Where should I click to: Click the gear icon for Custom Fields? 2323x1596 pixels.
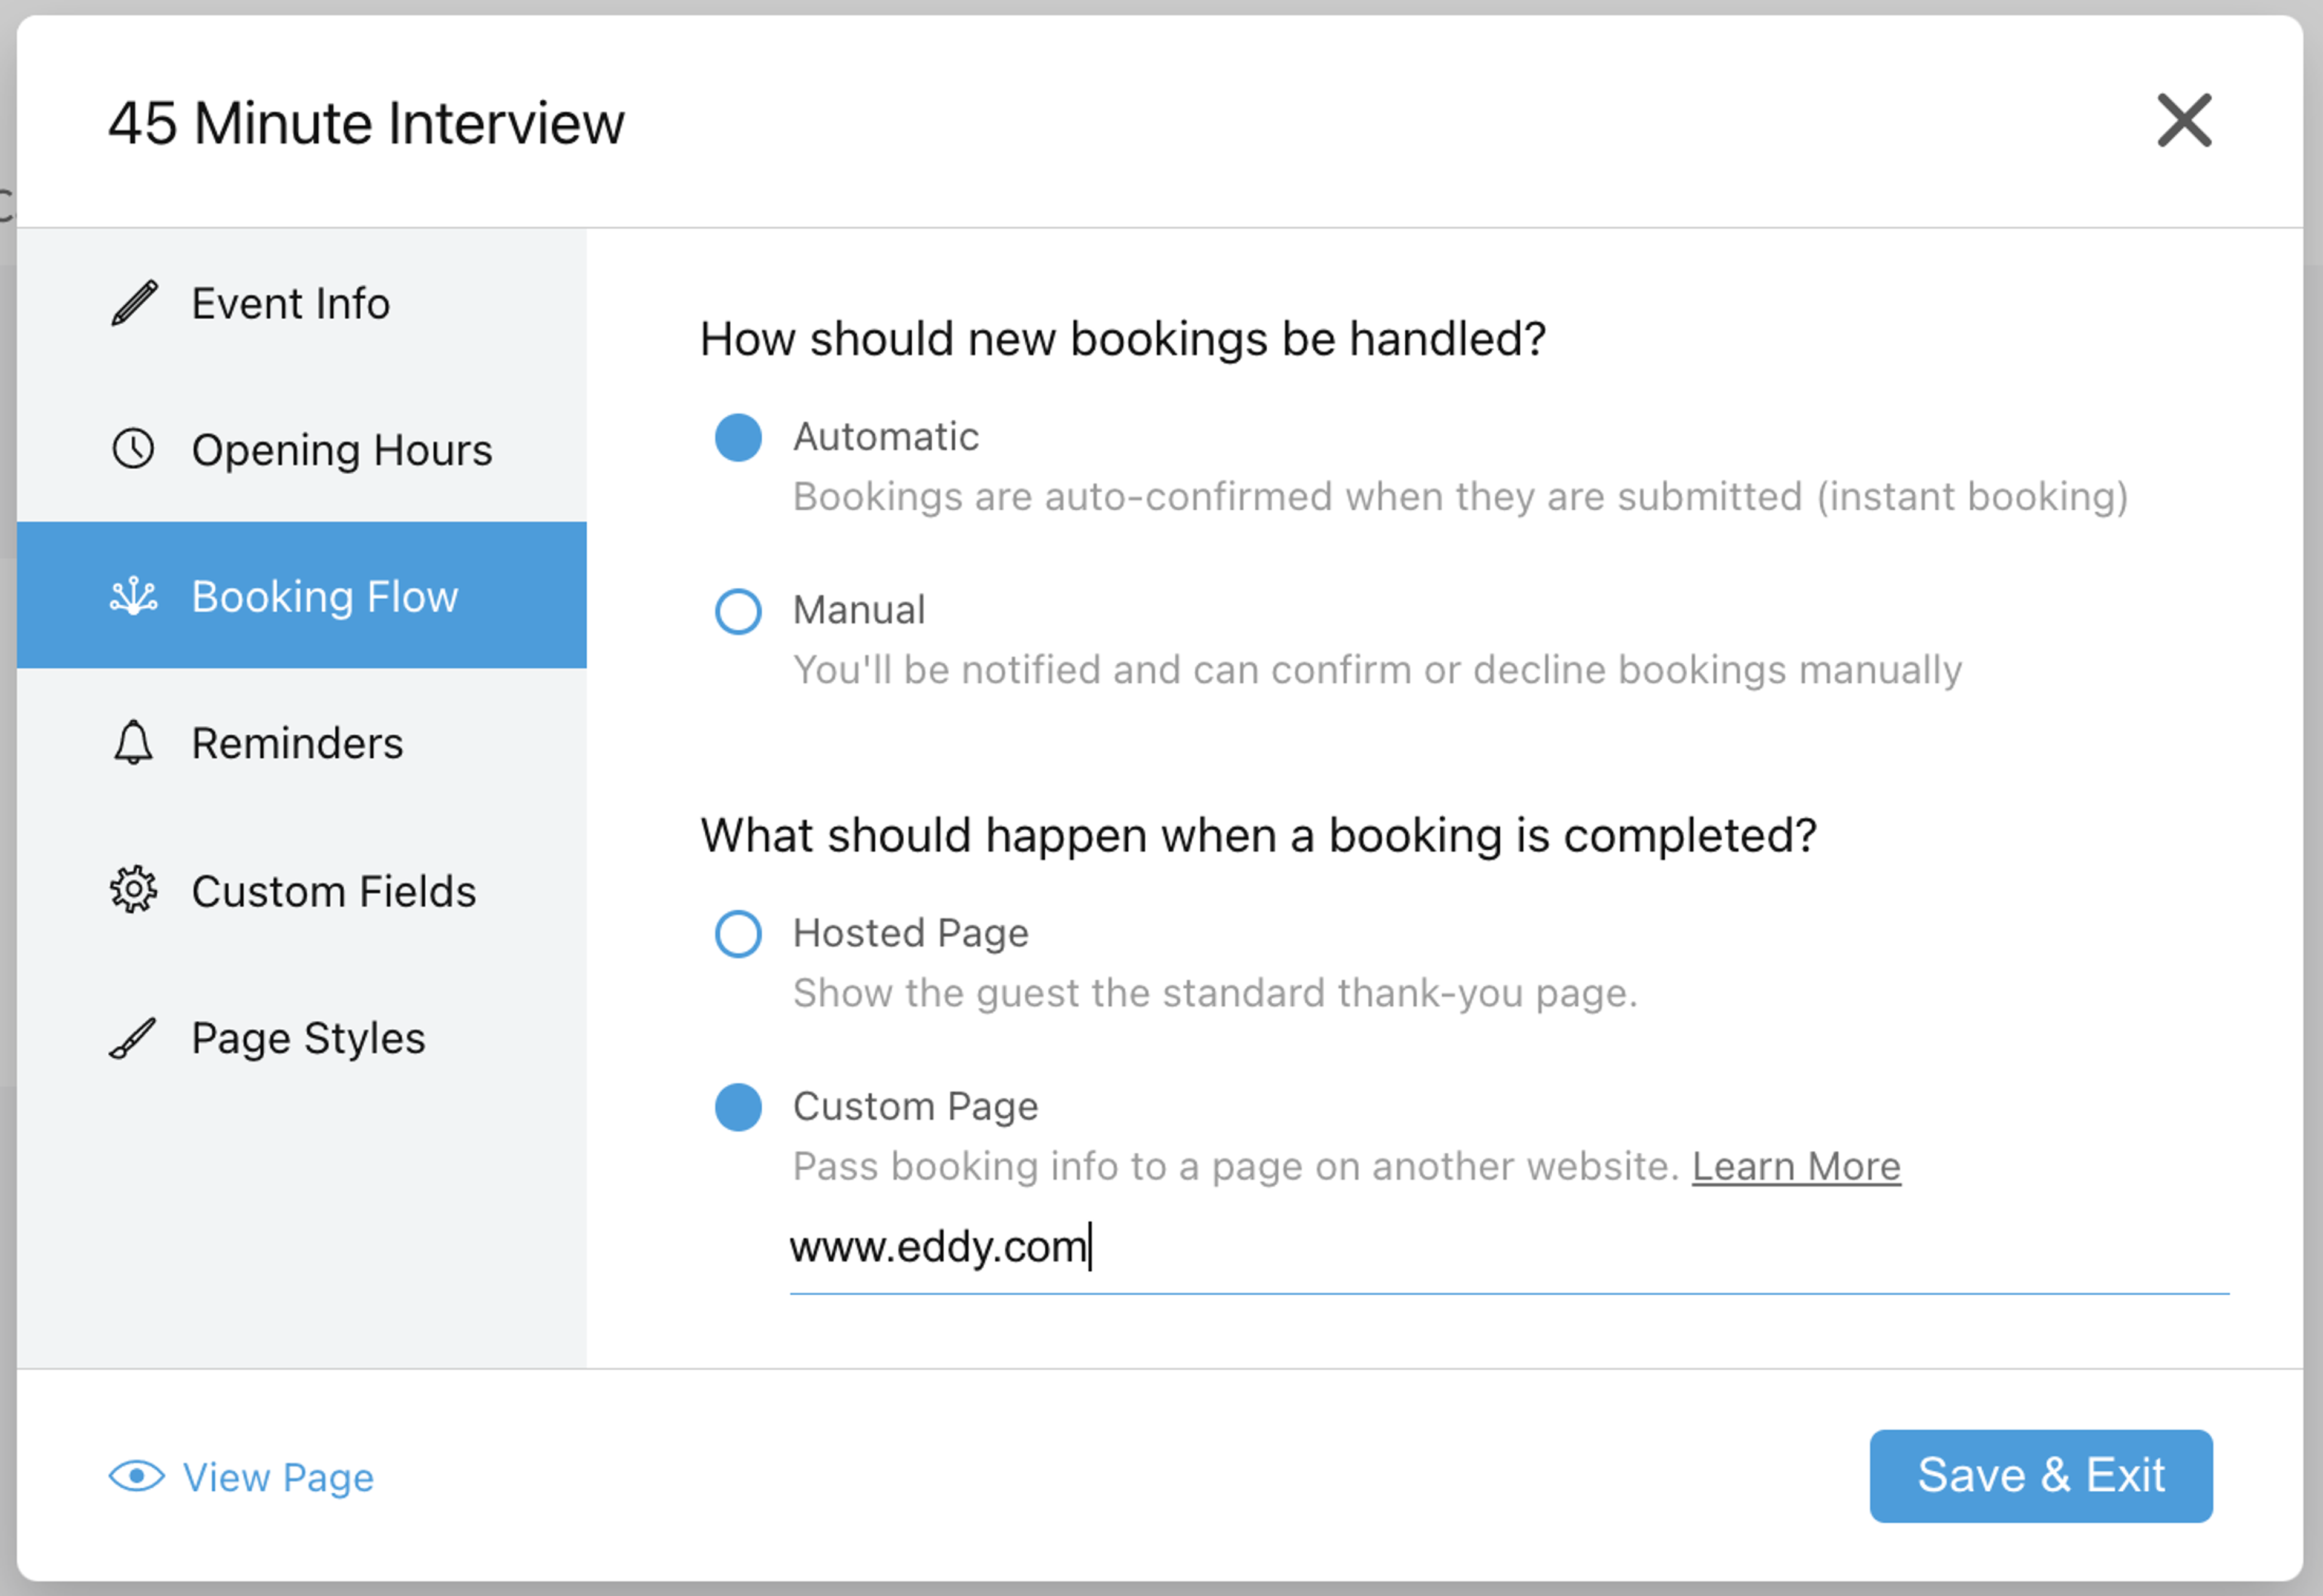133,890
